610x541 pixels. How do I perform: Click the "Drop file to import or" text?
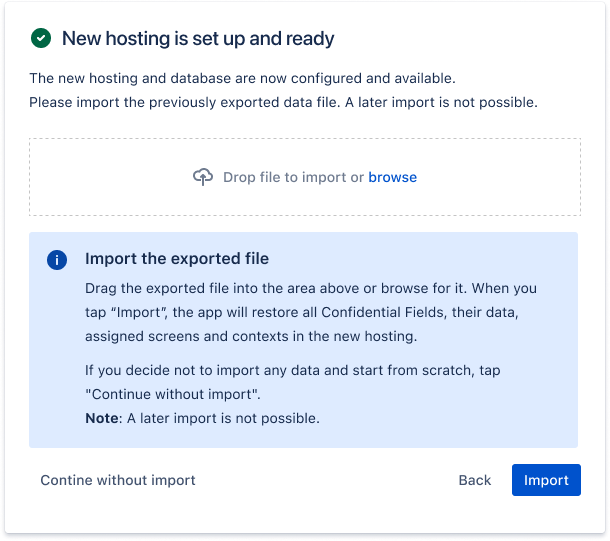293,177
